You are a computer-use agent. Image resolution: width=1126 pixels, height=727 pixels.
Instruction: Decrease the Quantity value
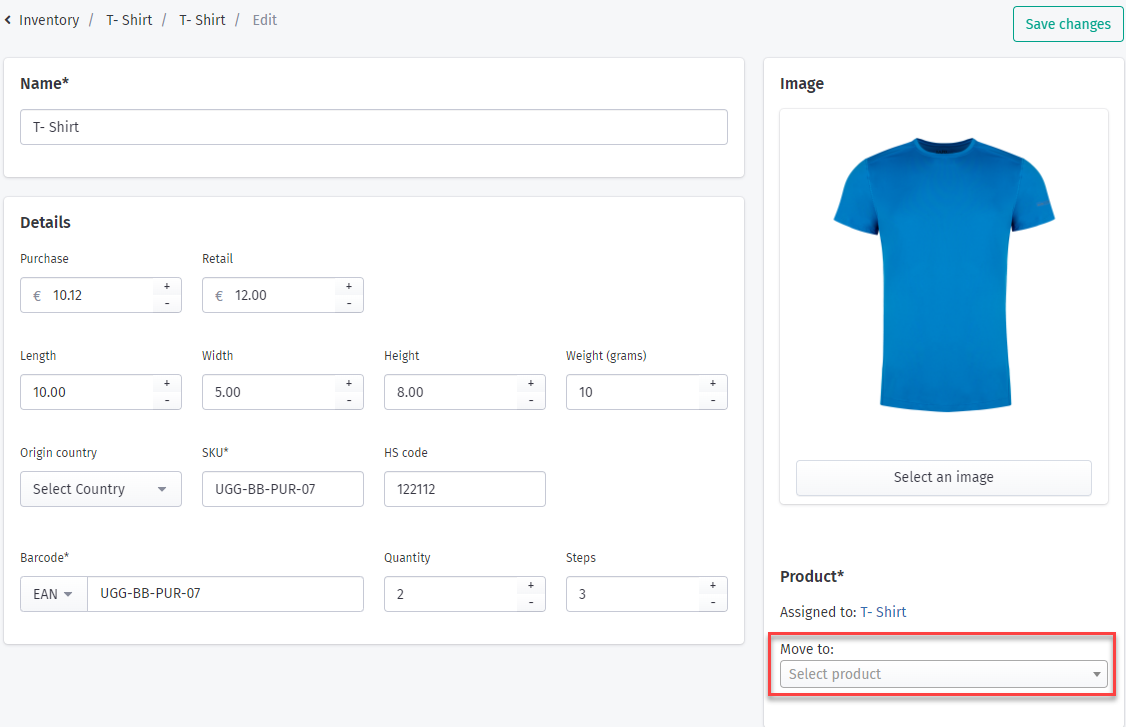(x=531, y=603)
